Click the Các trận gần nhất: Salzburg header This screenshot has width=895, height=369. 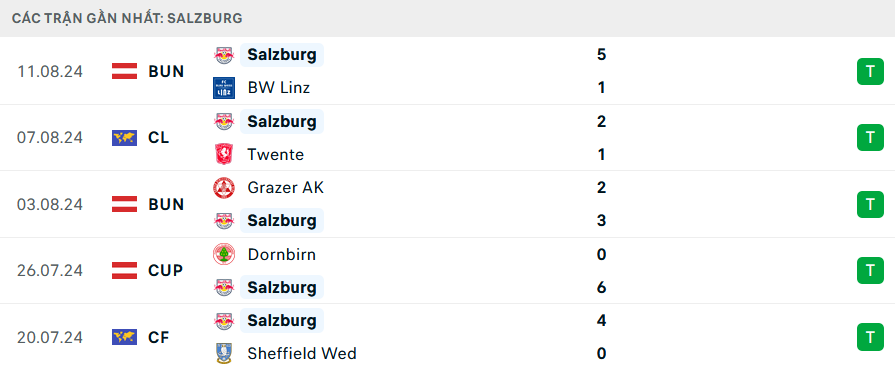tap(127, 18)
